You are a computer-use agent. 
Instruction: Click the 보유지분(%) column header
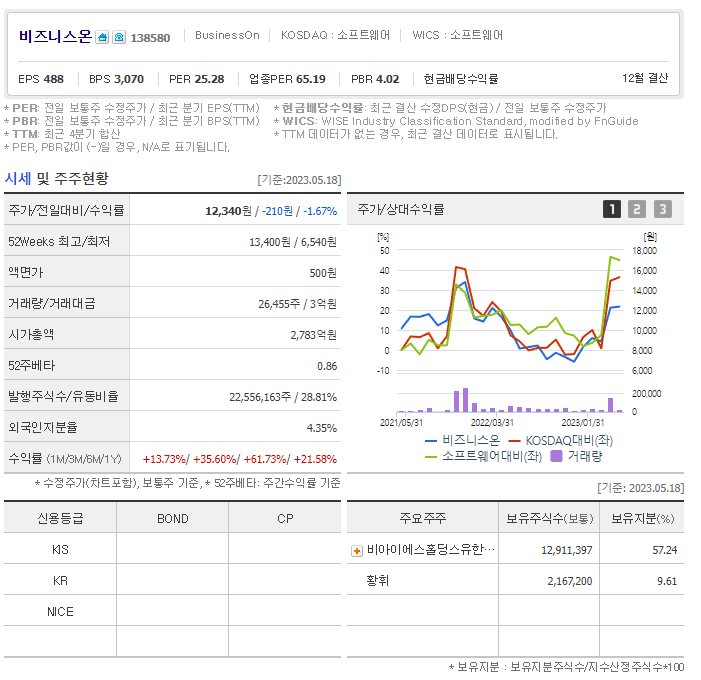click(x=642, y=518)
